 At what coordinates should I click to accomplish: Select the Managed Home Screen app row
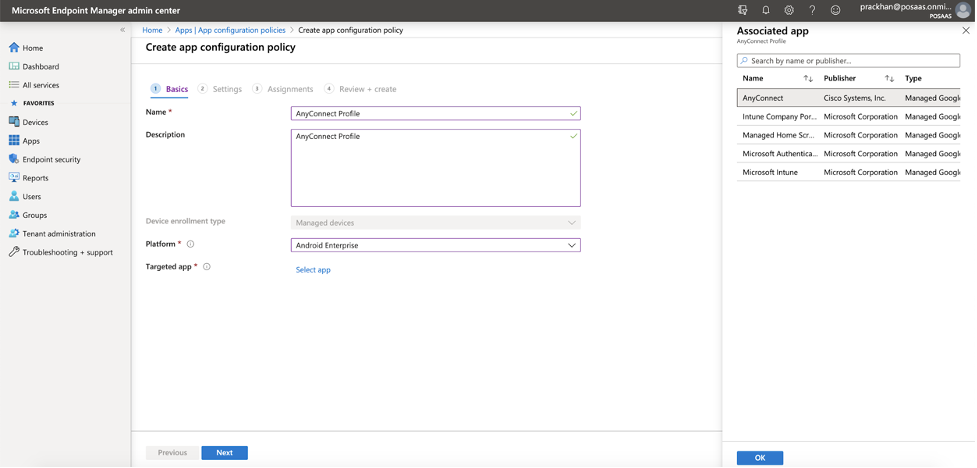[849, 135]
